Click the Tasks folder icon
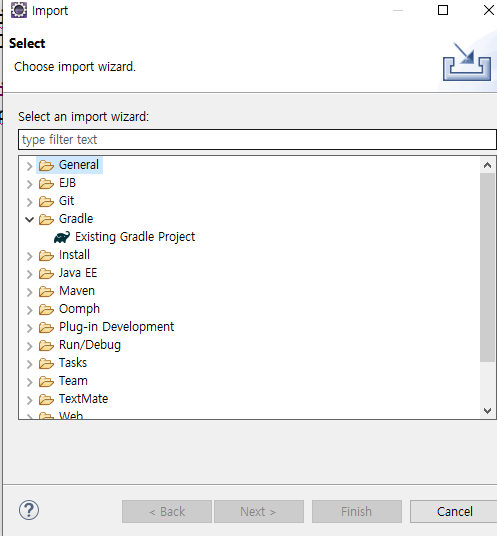 (46, 363)
